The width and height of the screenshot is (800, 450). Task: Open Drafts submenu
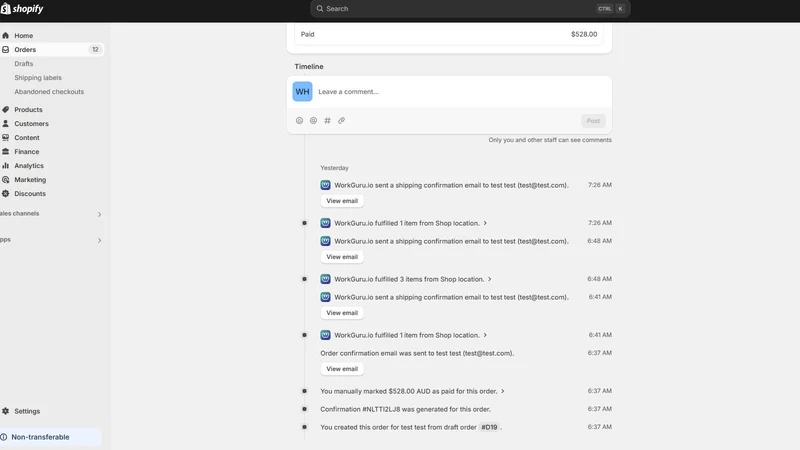pos(23,64)
